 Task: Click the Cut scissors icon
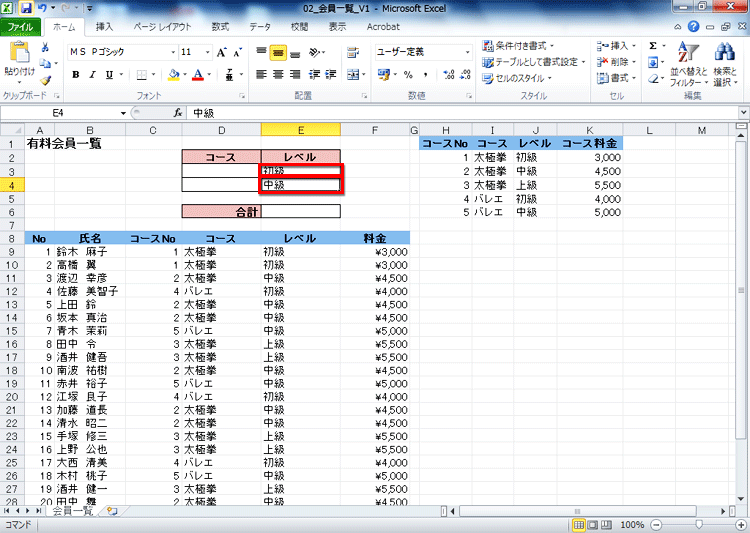[45, 47]
